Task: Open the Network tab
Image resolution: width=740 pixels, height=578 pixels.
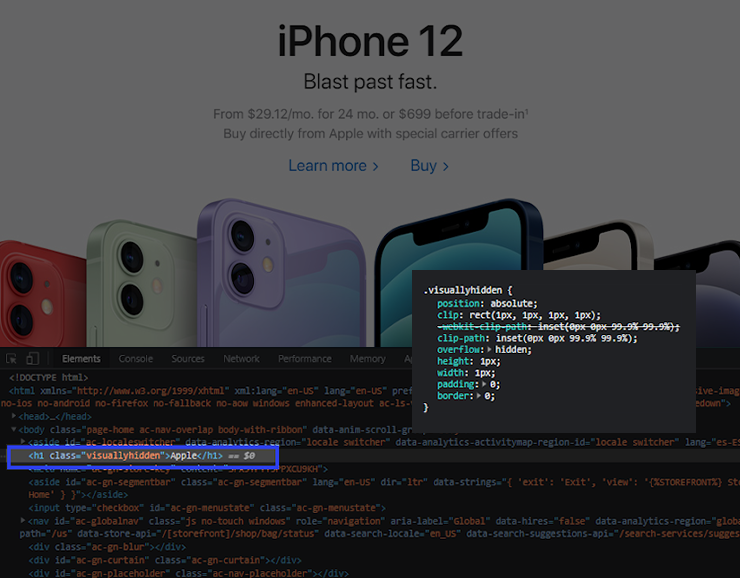Action: pos(241,359)
